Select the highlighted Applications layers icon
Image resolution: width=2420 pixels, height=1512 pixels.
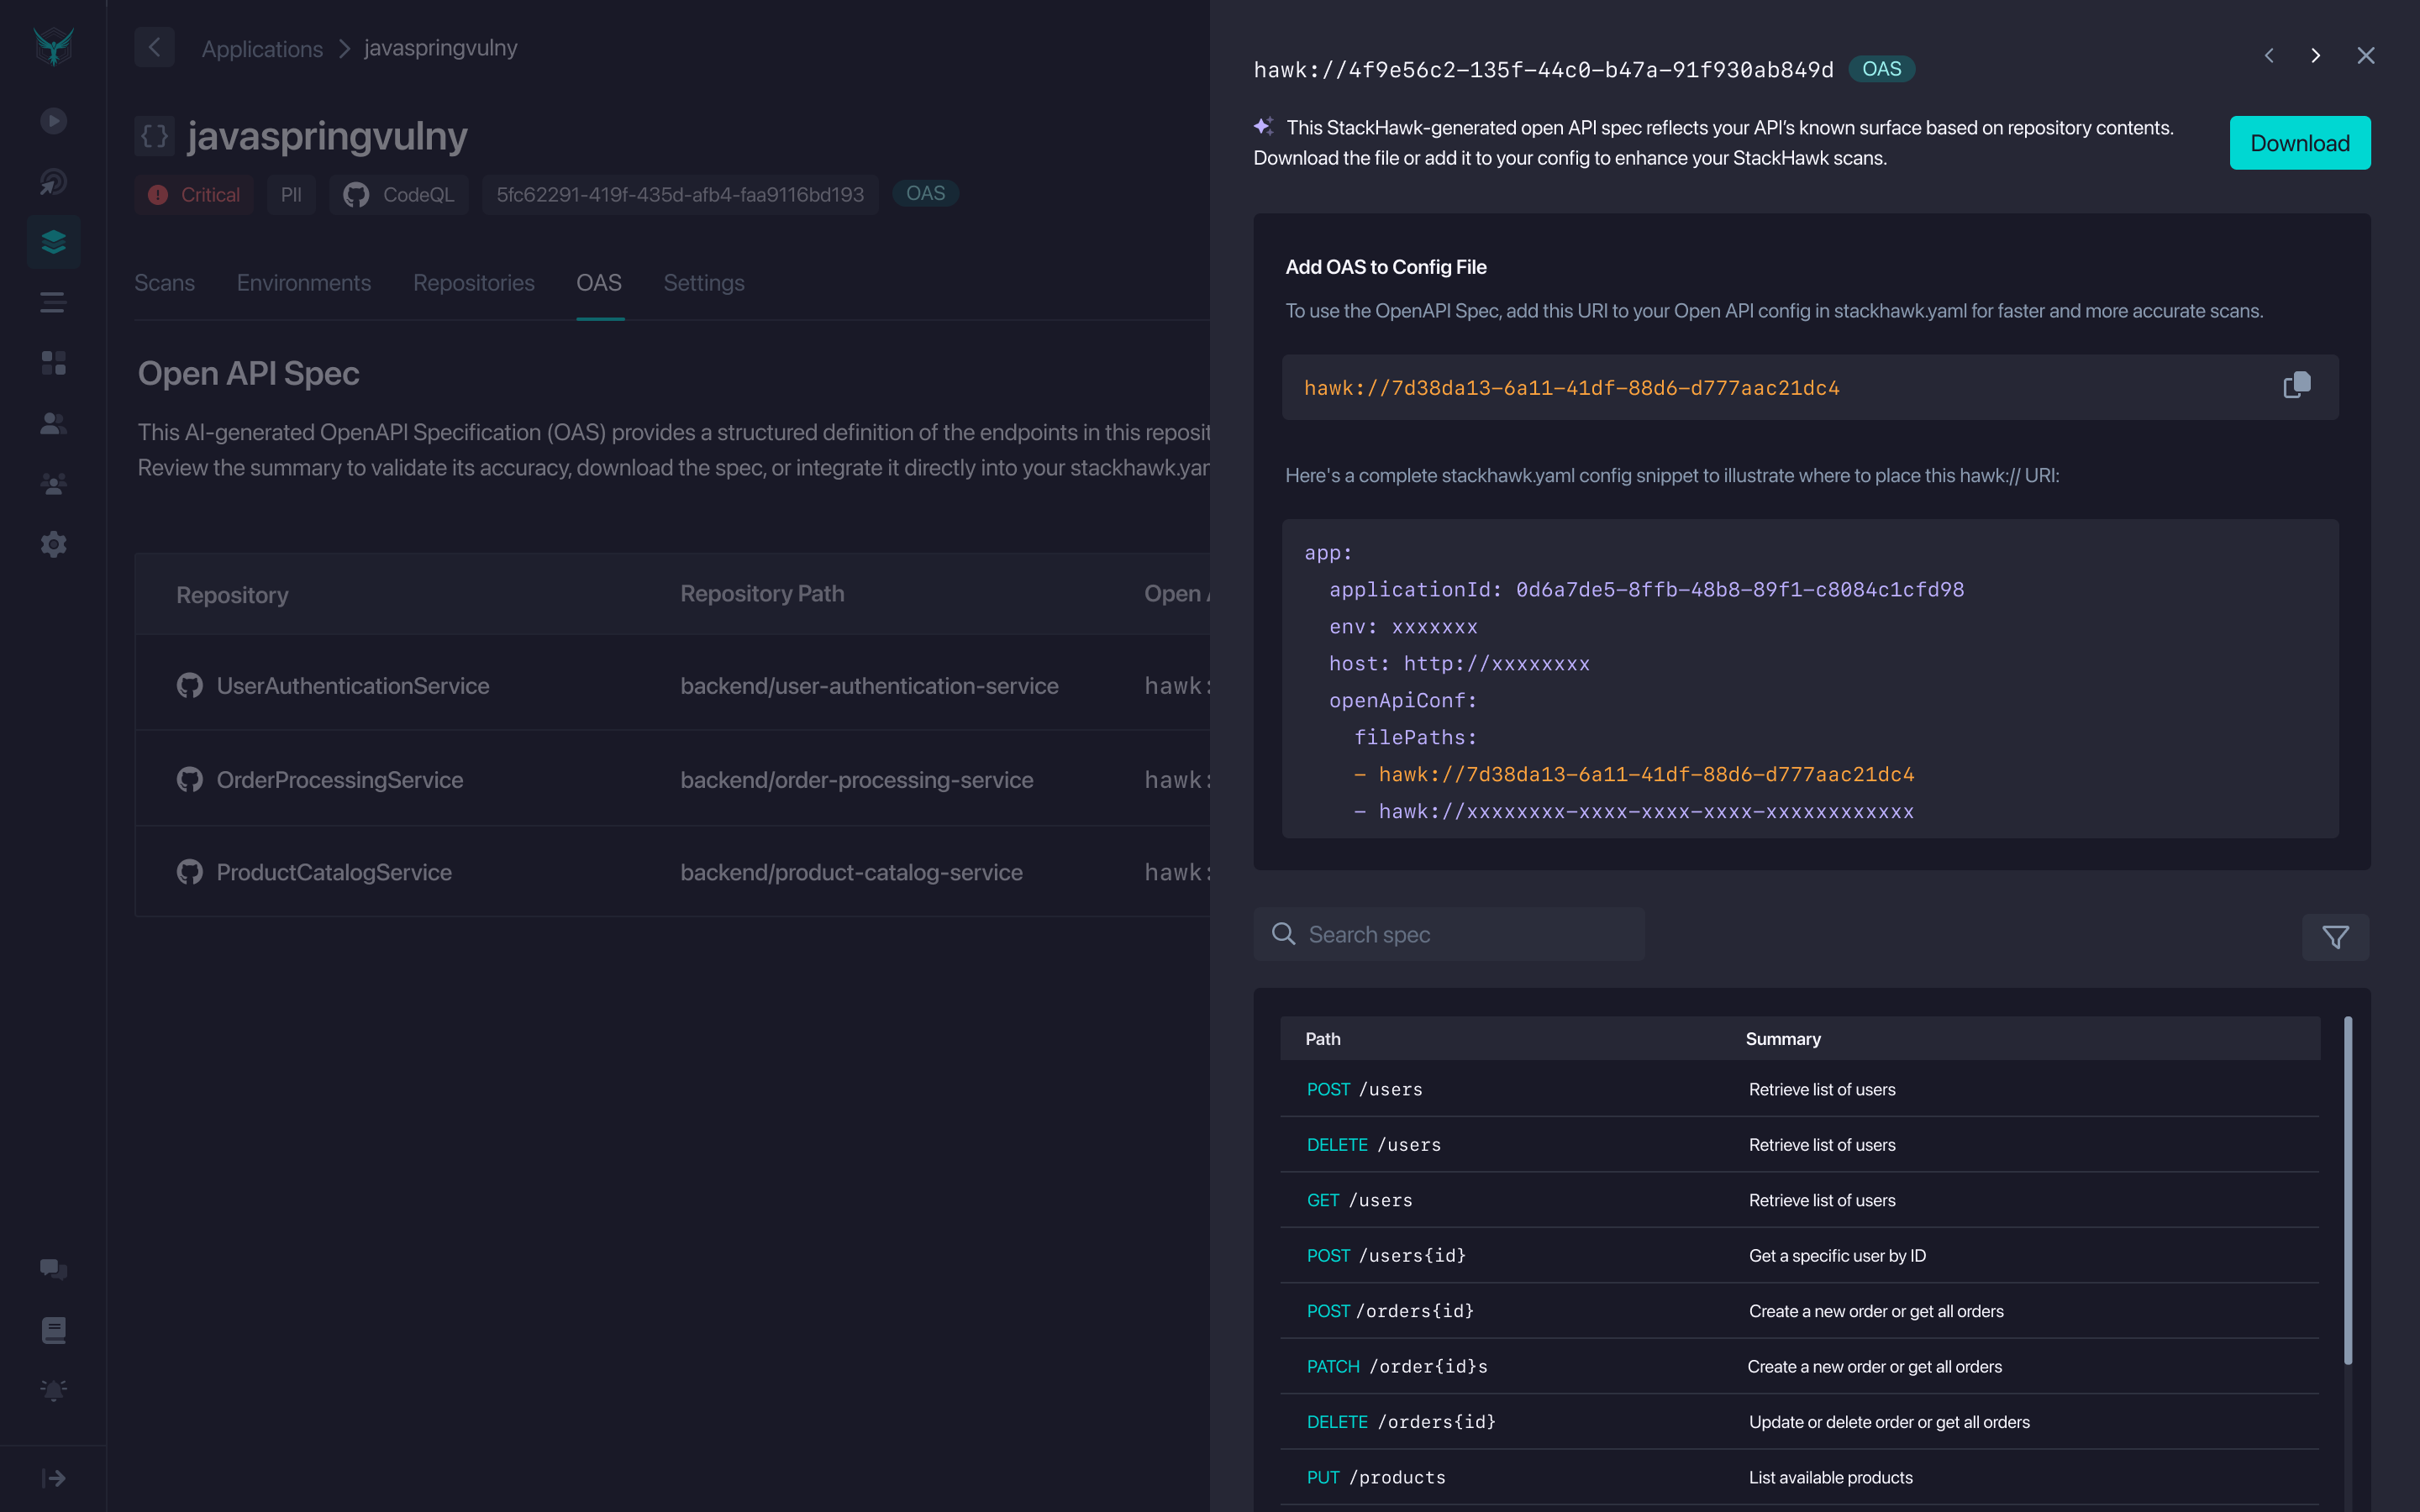[x=52, y=241]
